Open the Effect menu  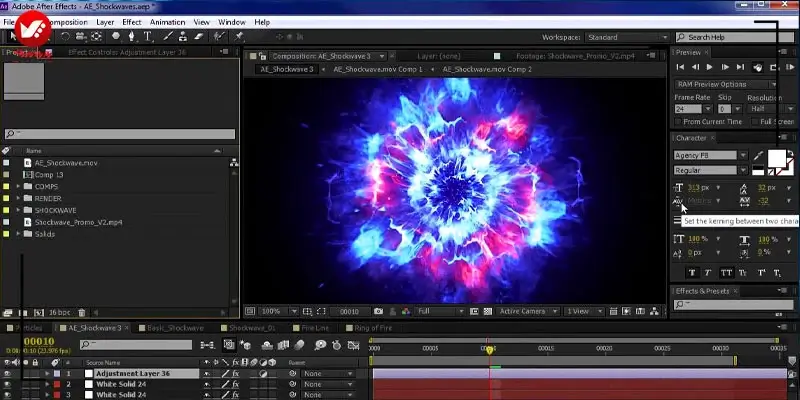(x=132, y=22)
